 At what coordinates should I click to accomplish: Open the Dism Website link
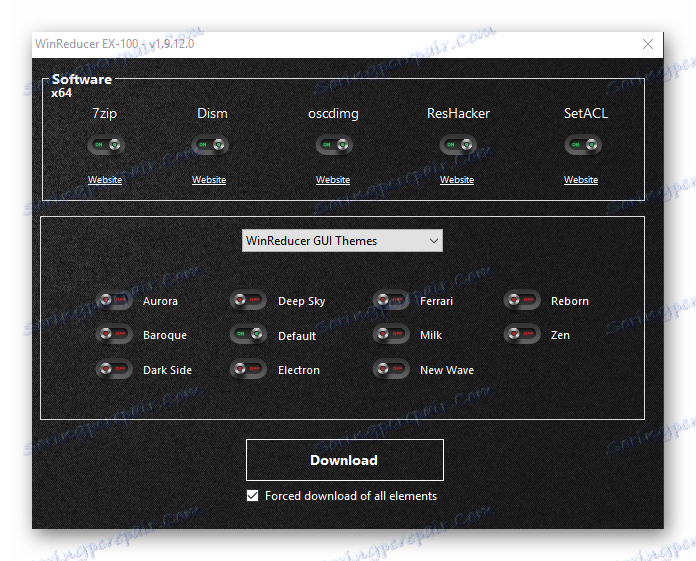point(209,180)
